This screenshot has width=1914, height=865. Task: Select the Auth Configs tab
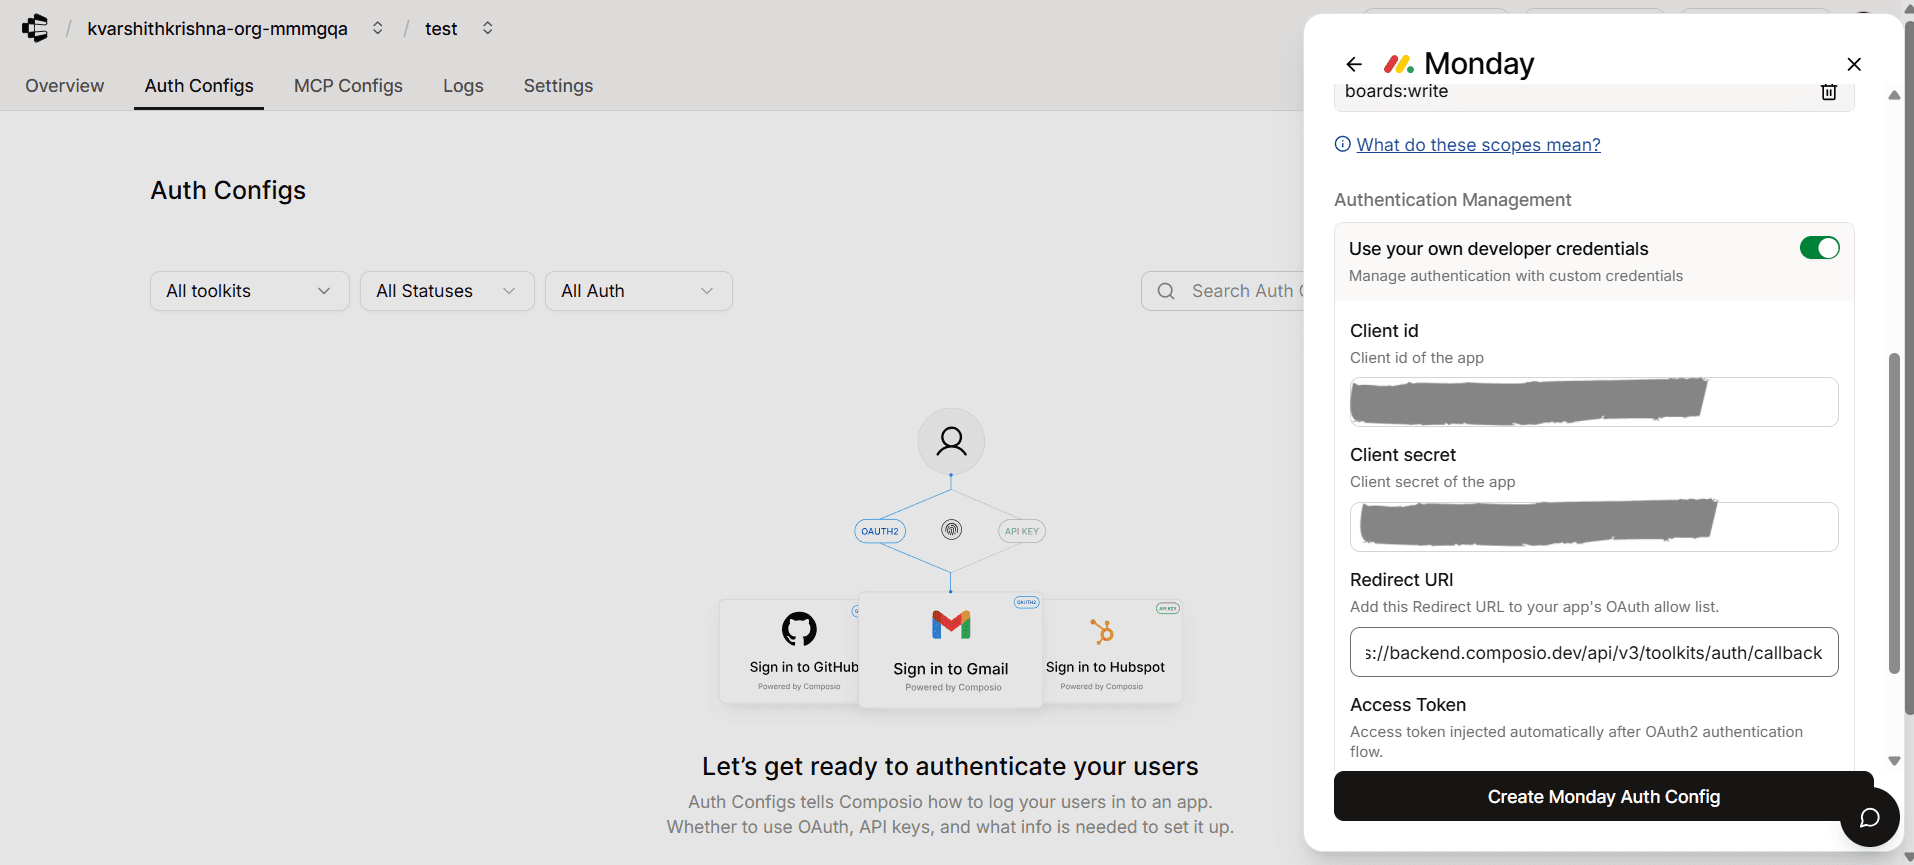click(199, 86)
